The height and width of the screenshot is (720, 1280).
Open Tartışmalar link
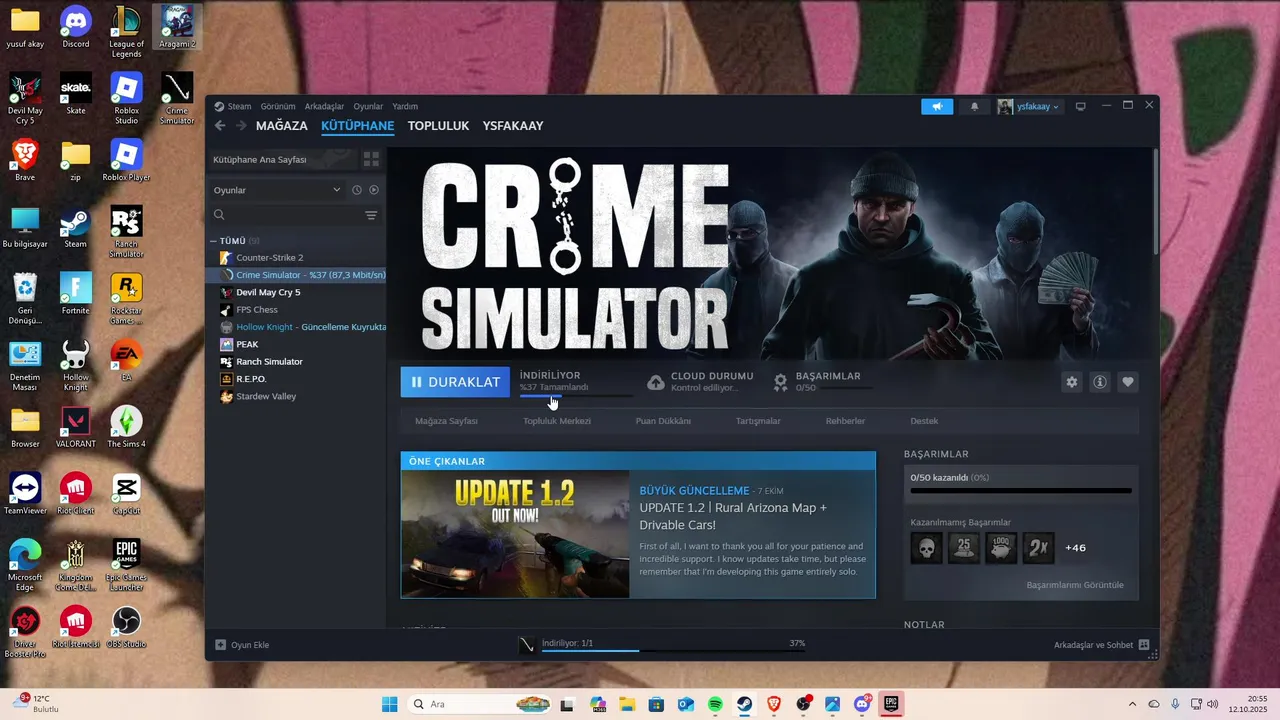[758, 421]
